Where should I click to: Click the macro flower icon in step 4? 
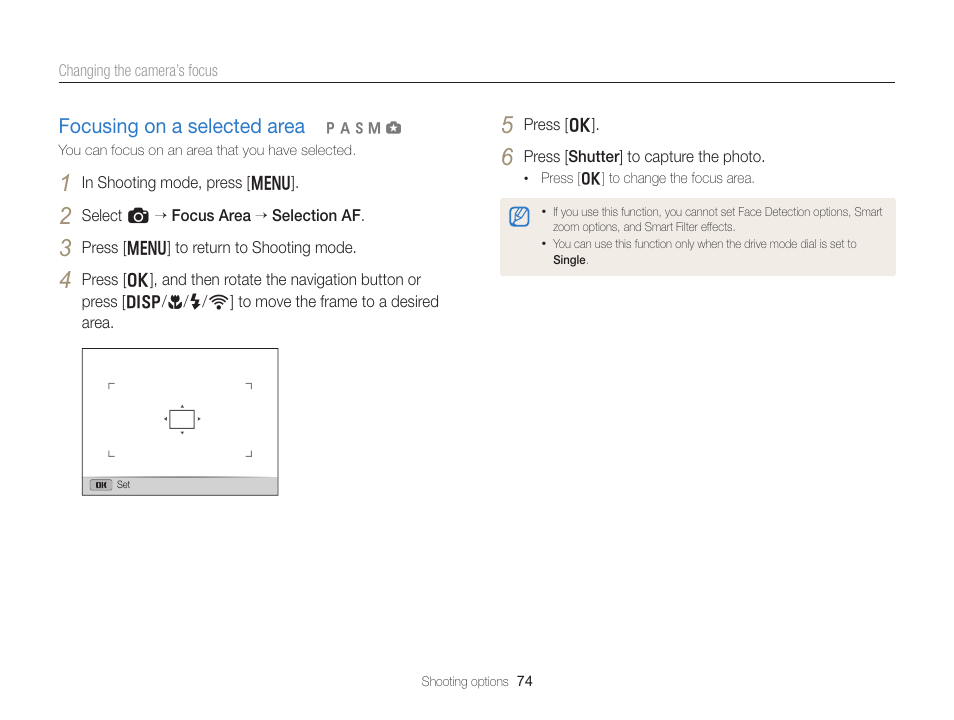[175, 302]
